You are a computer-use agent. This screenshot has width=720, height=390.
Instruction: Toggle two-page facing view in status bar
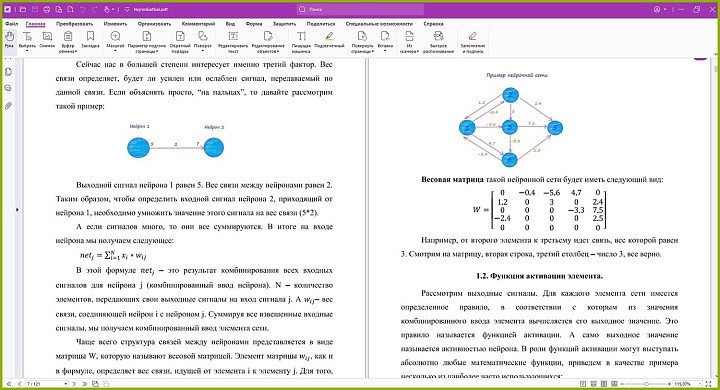pos(603,384)
